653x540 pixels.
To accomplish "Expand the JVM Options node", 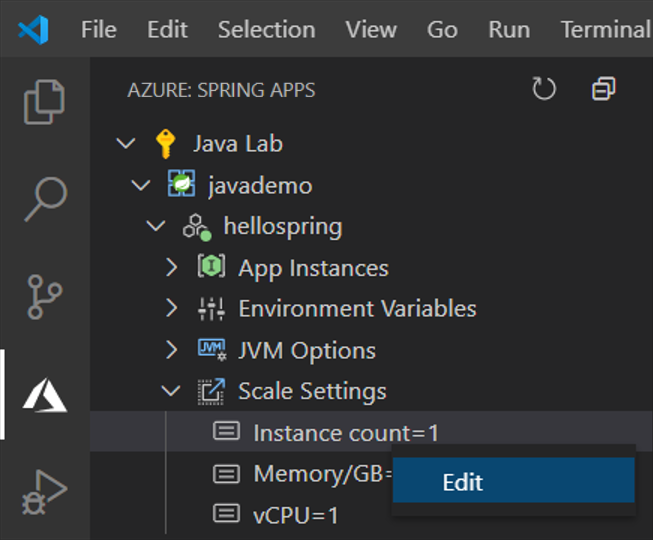I will pyautogui.click(x=172, y=350).
